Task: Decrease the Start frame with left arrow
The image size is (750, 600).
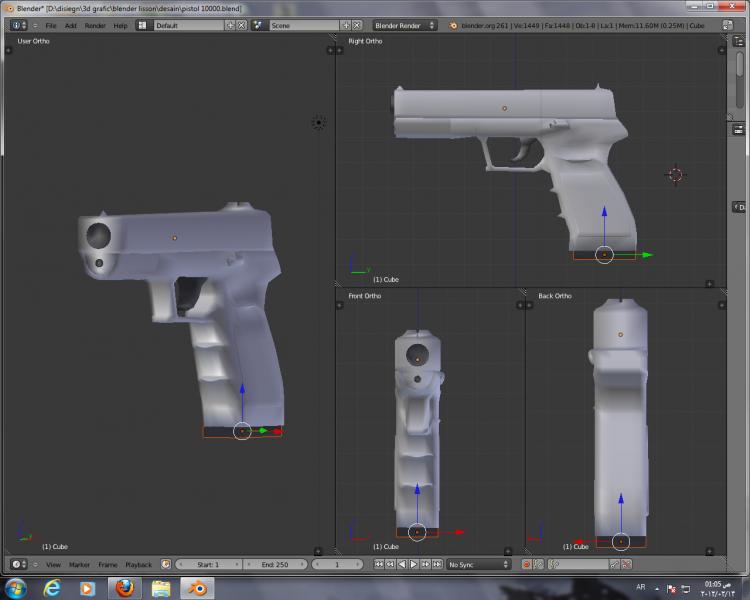Action: (x=180, y=564)
